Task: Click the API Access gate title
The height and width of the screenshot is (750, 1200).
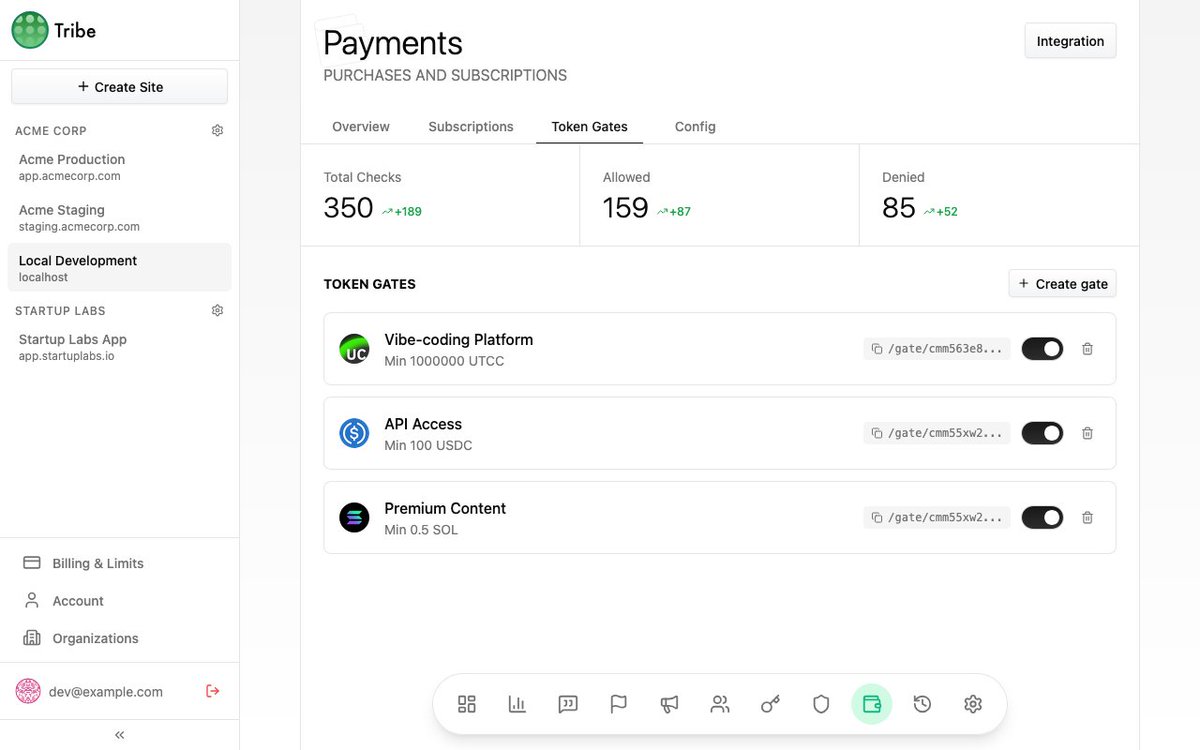Action: (423, 424)
